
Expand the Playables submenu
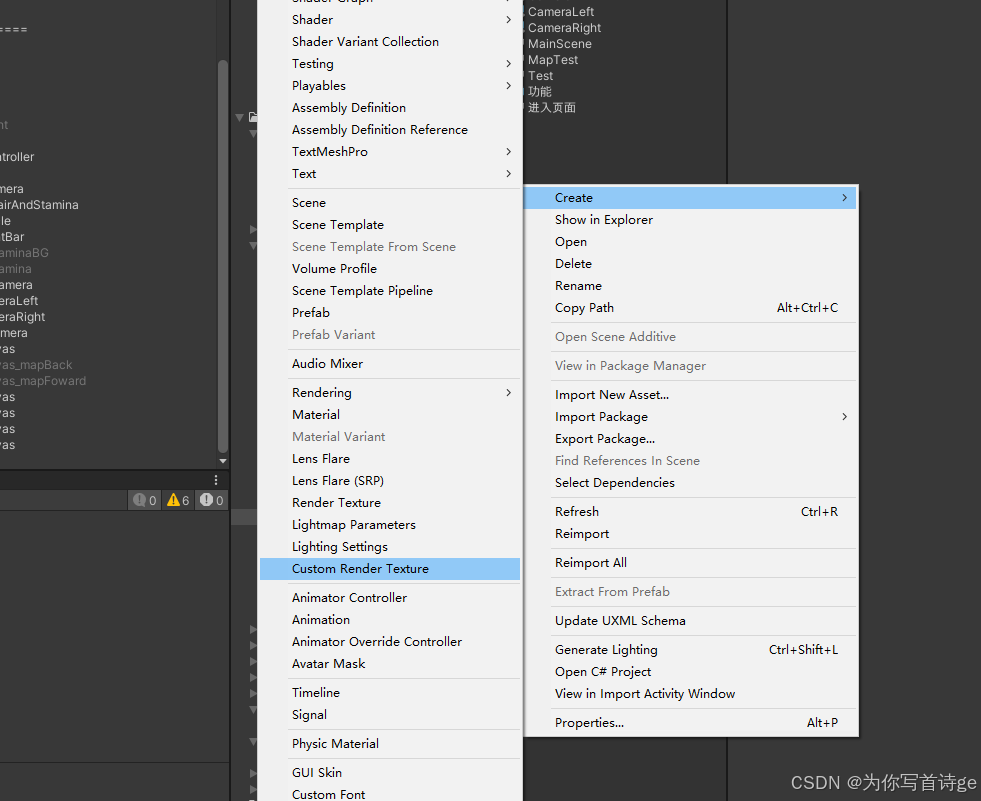pos(390,86)
